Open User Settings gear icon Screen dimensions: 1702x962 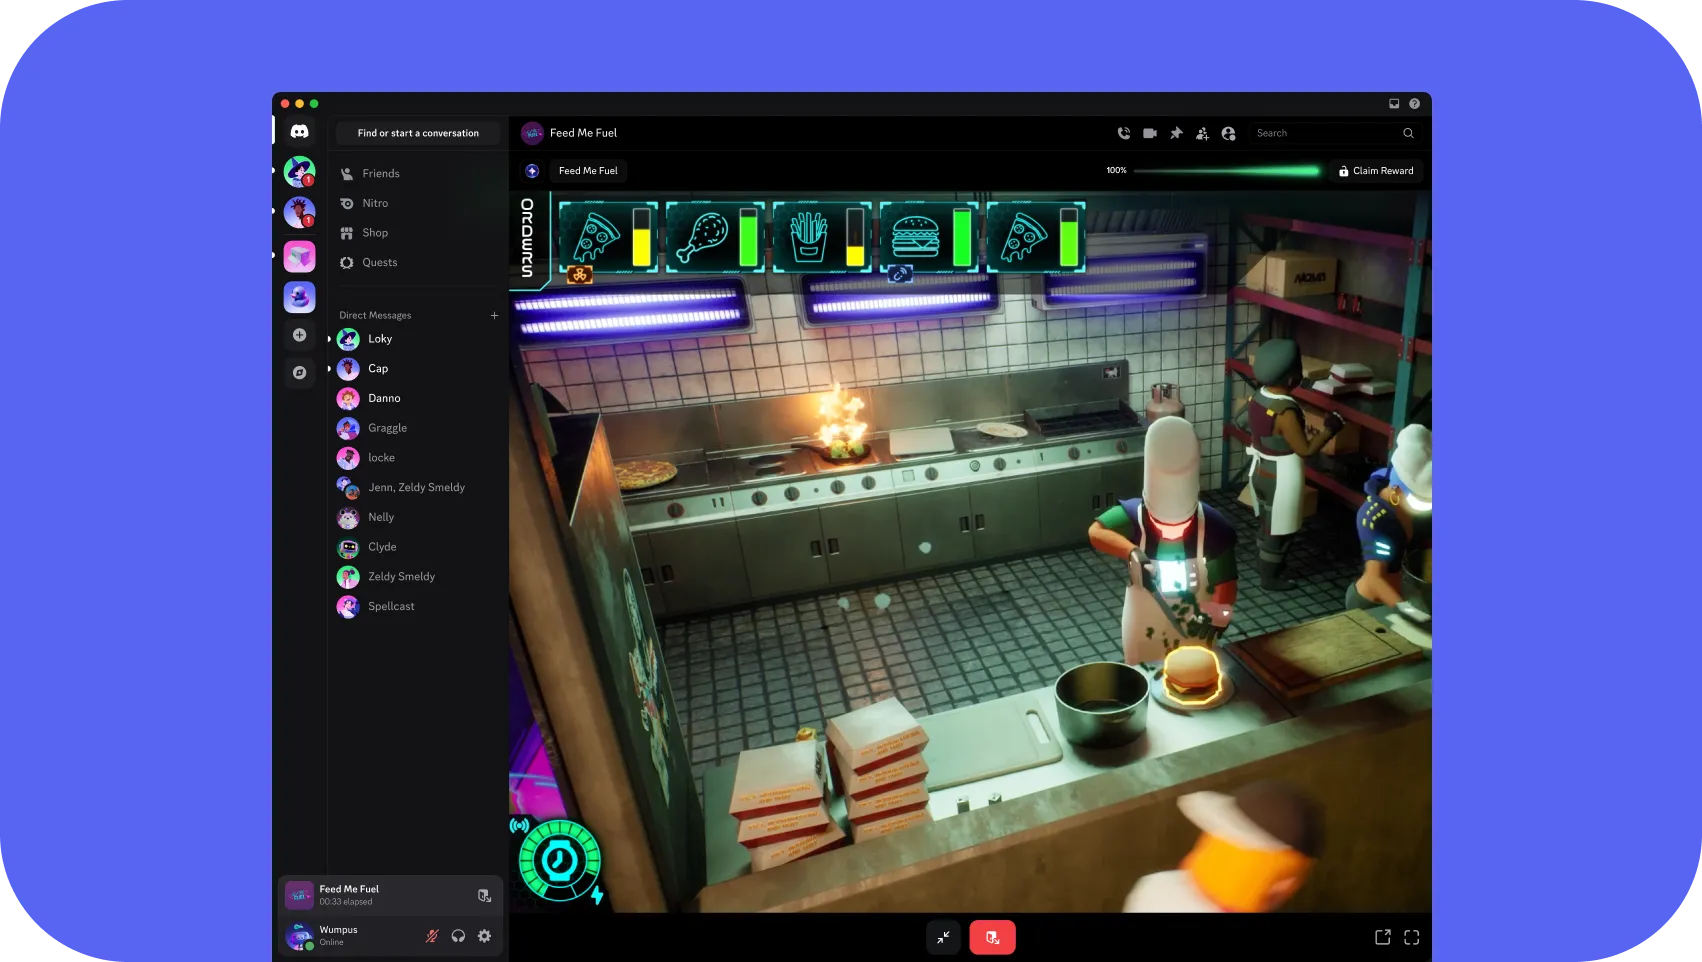pos(484,936)
